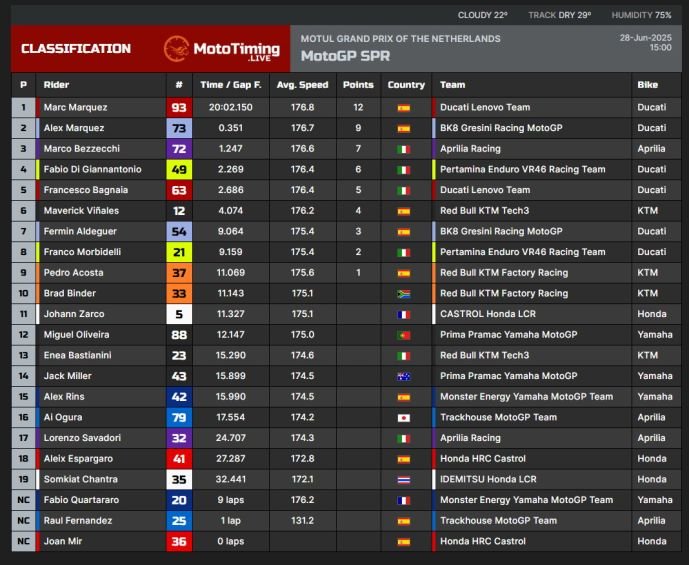The width and height of the screenshot is (689, 565).
Task: Select light blue number badge 73
Action: [x=179, y=128]
